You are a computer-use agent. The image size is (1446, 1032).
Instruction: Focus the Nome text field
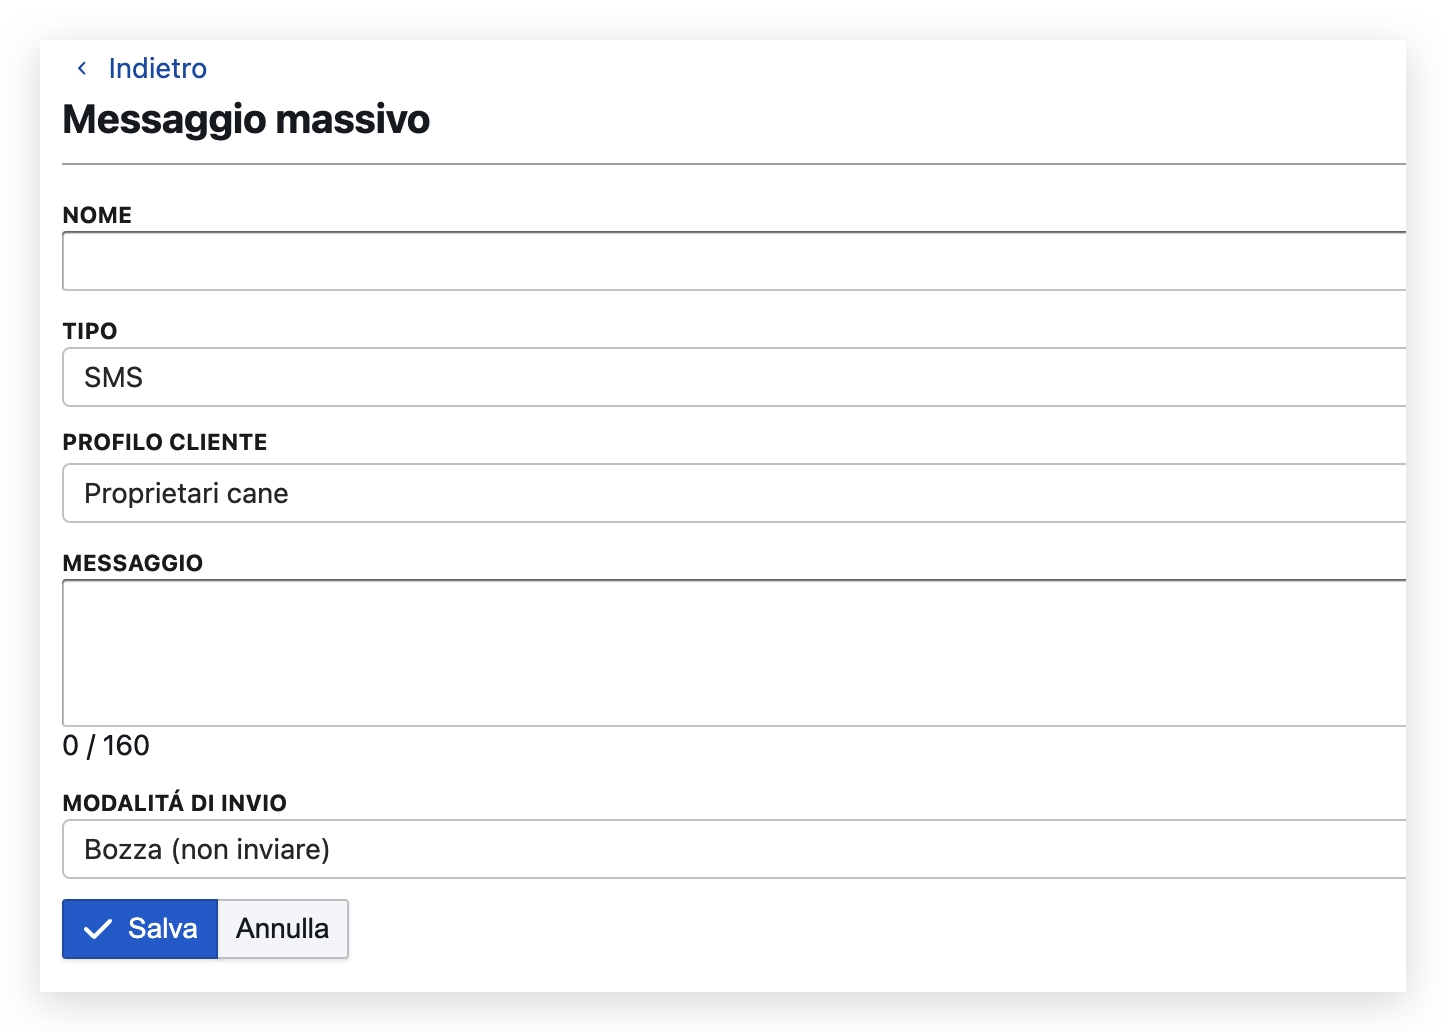point(734,261)
